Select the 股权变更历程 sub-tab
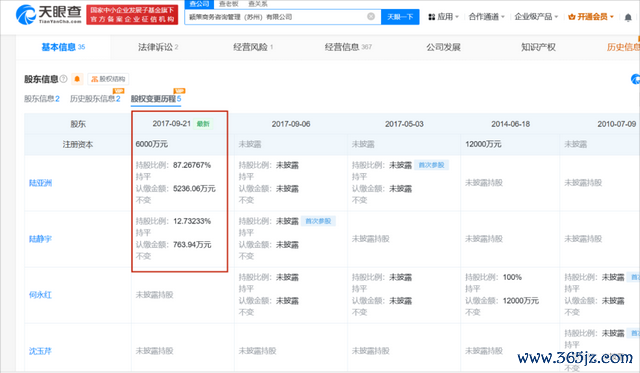 pos(156,99)
